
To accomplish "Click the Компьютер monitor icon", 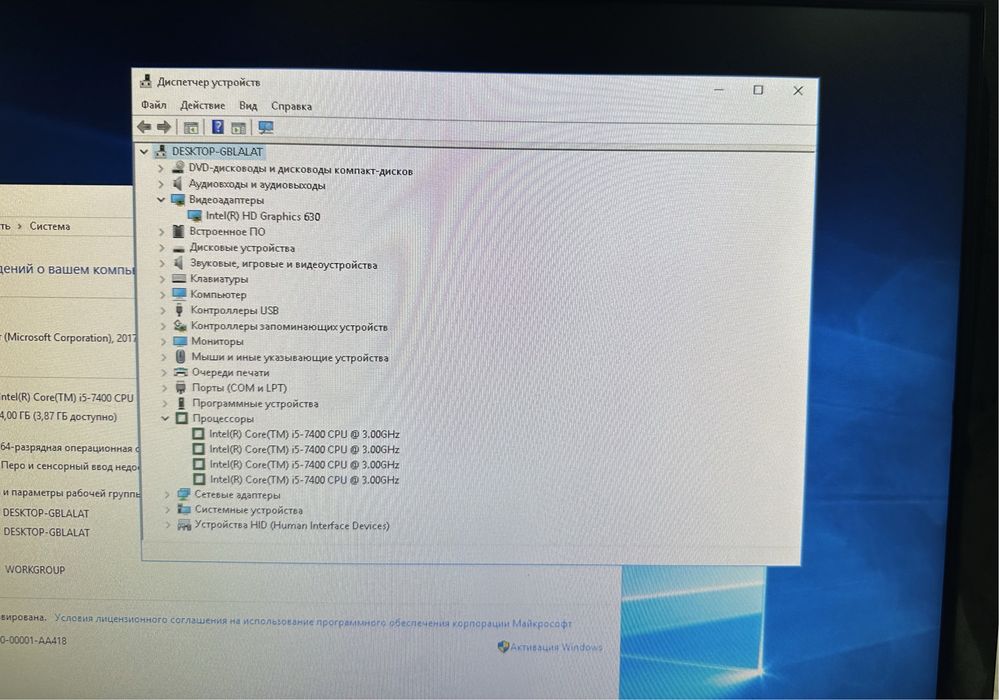I will (179, 294).
